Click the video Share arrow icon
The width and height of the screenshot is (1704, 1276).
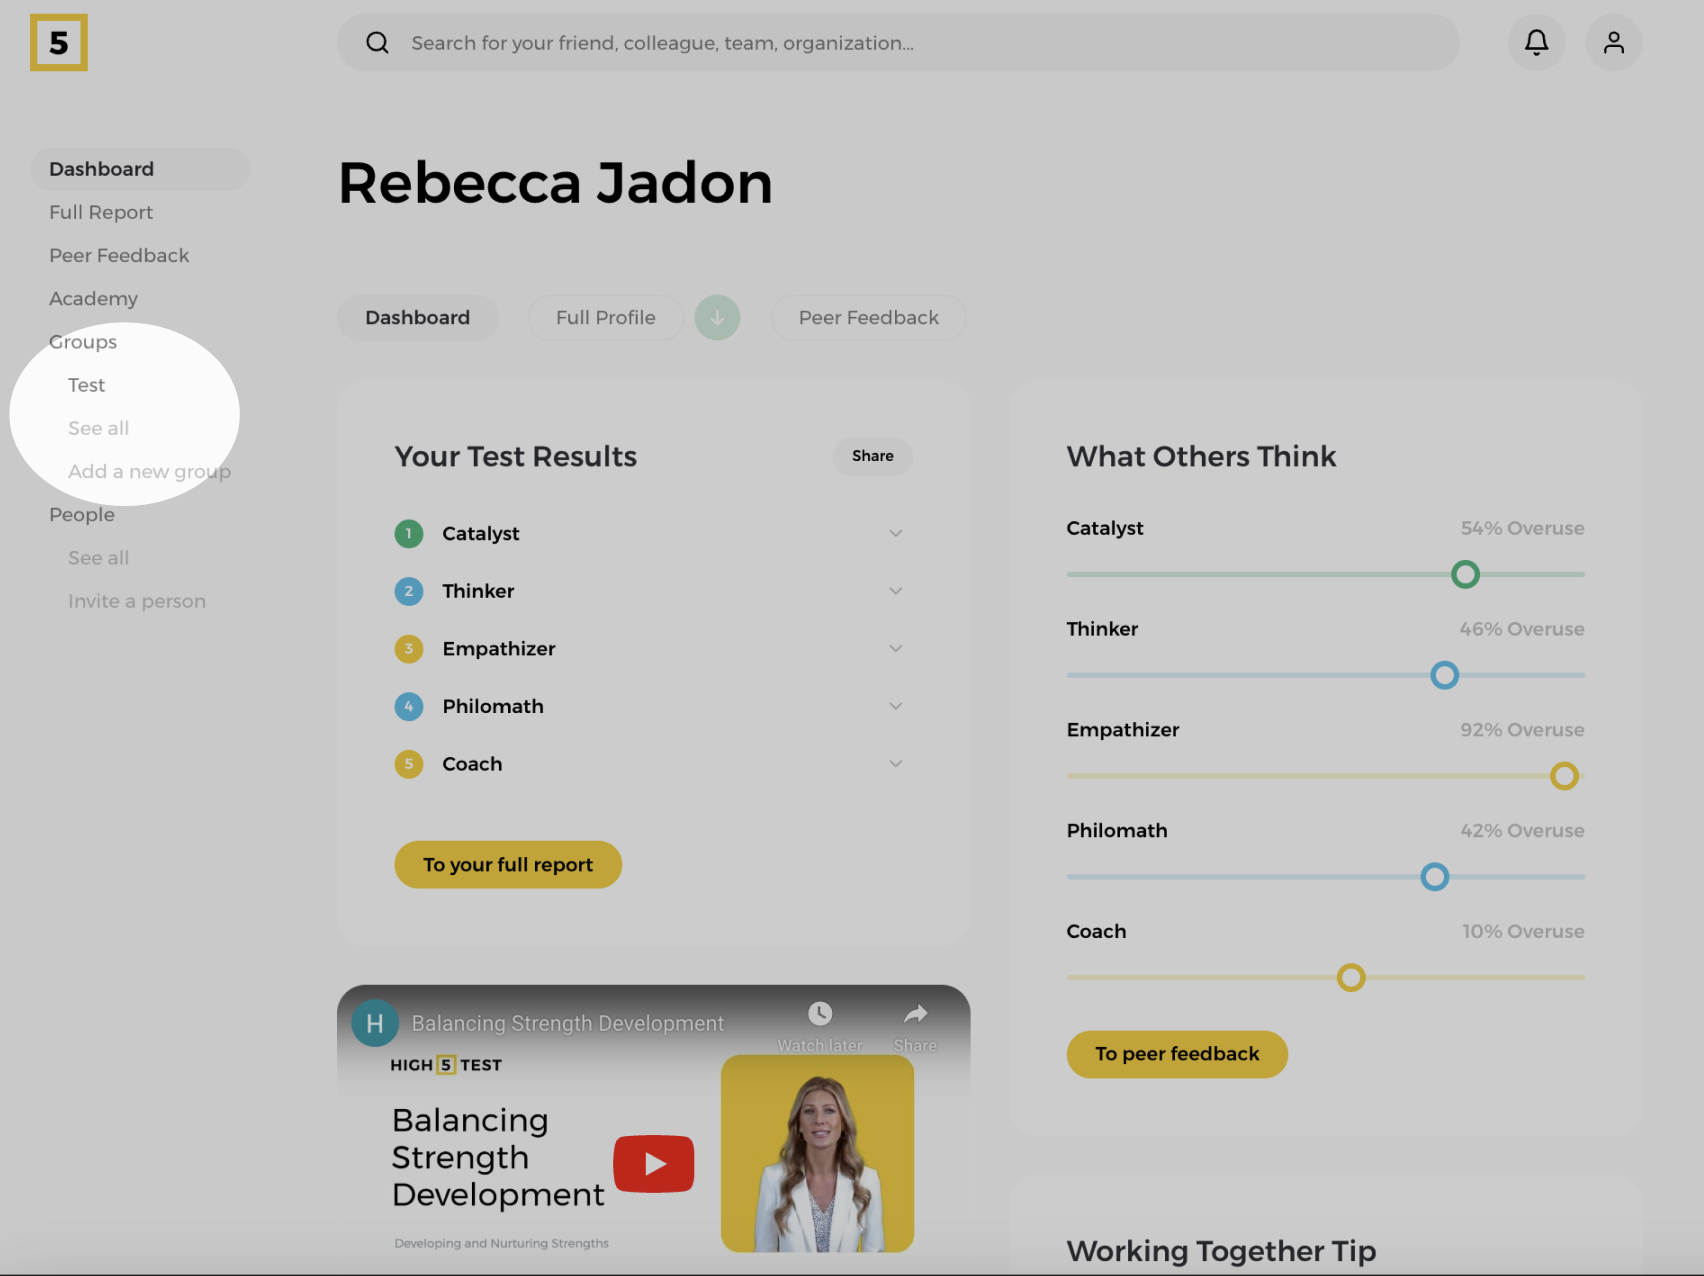915,1014
